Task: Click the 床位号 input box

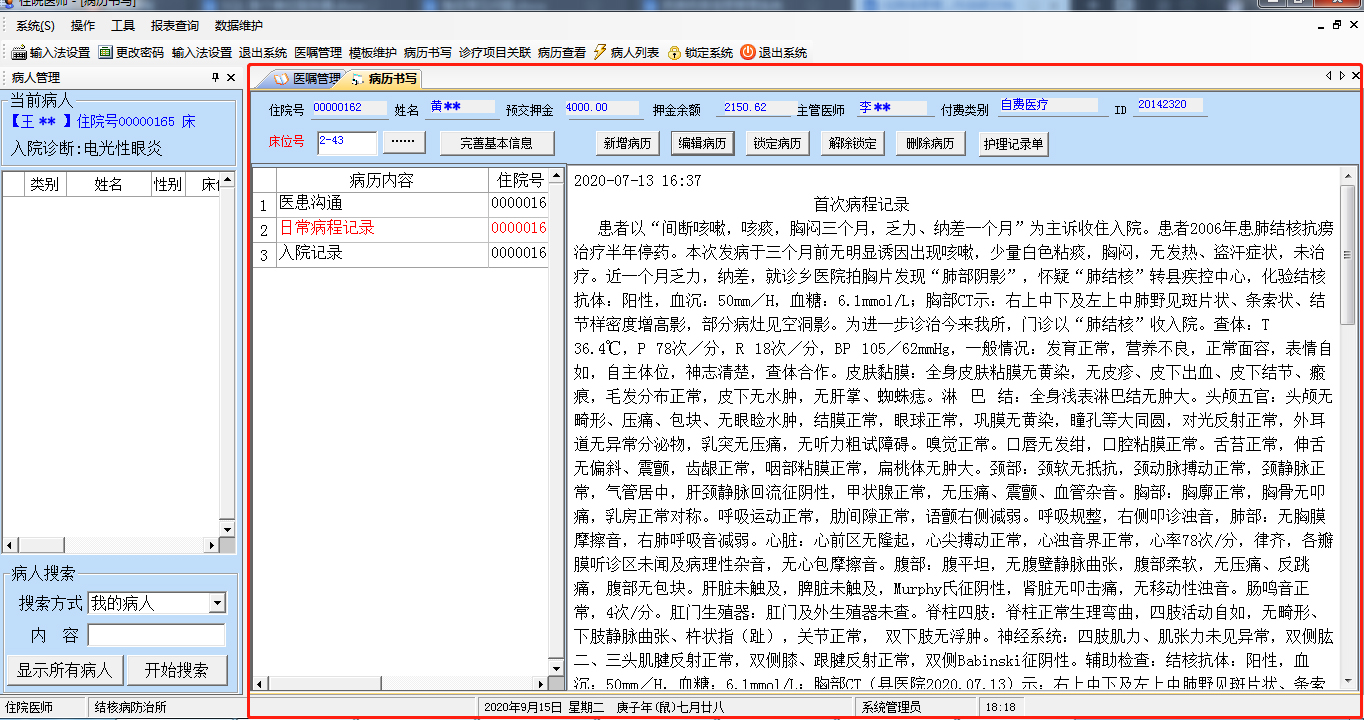Action: point(346,143)
